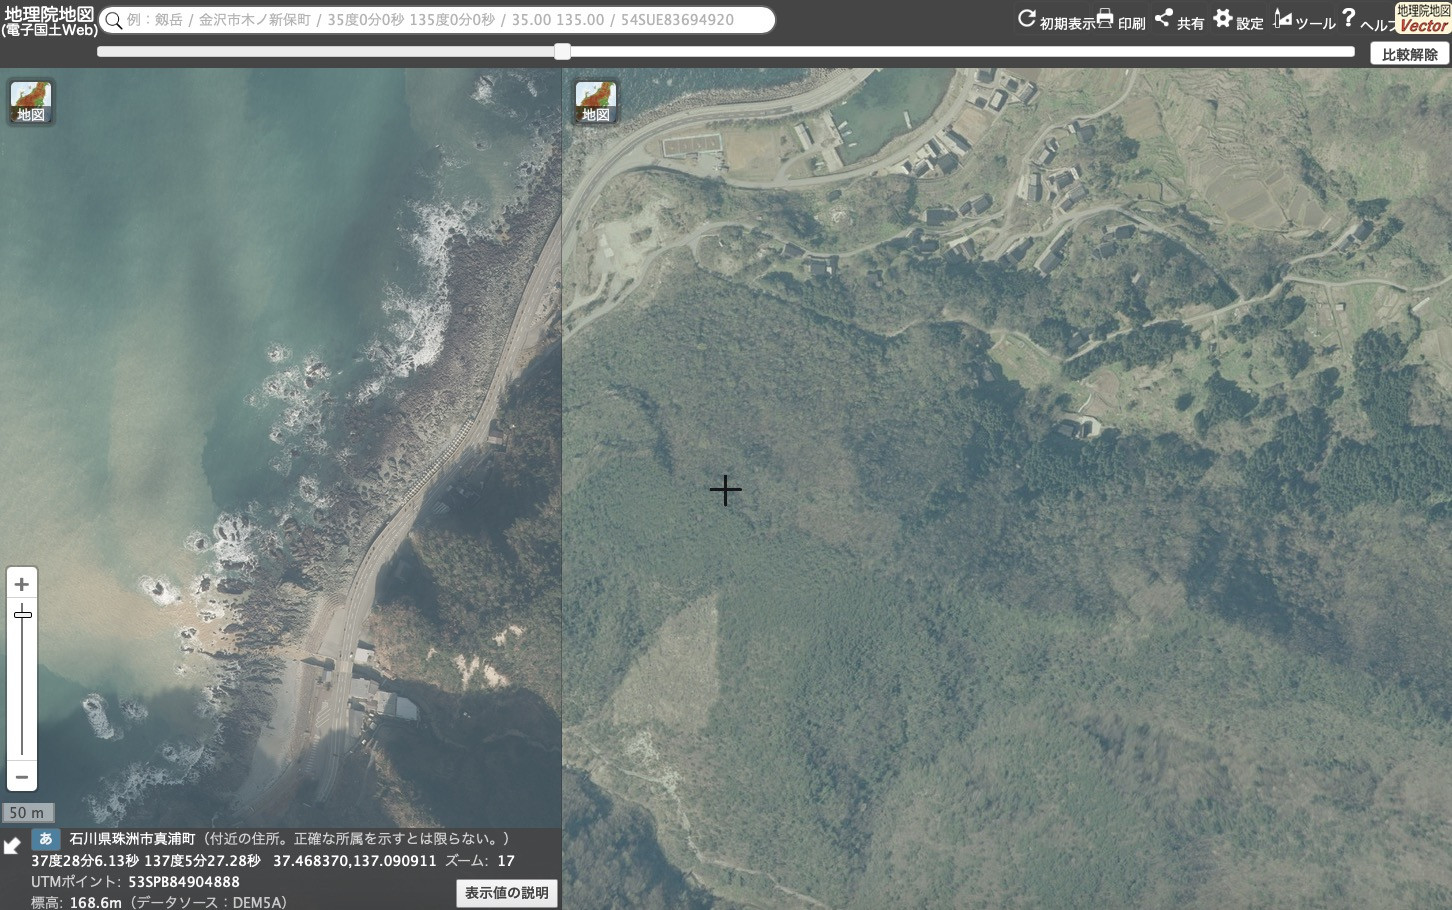Zoom out with the minus button
Screen dimensions: 1452x910
(x=22, y=777)
